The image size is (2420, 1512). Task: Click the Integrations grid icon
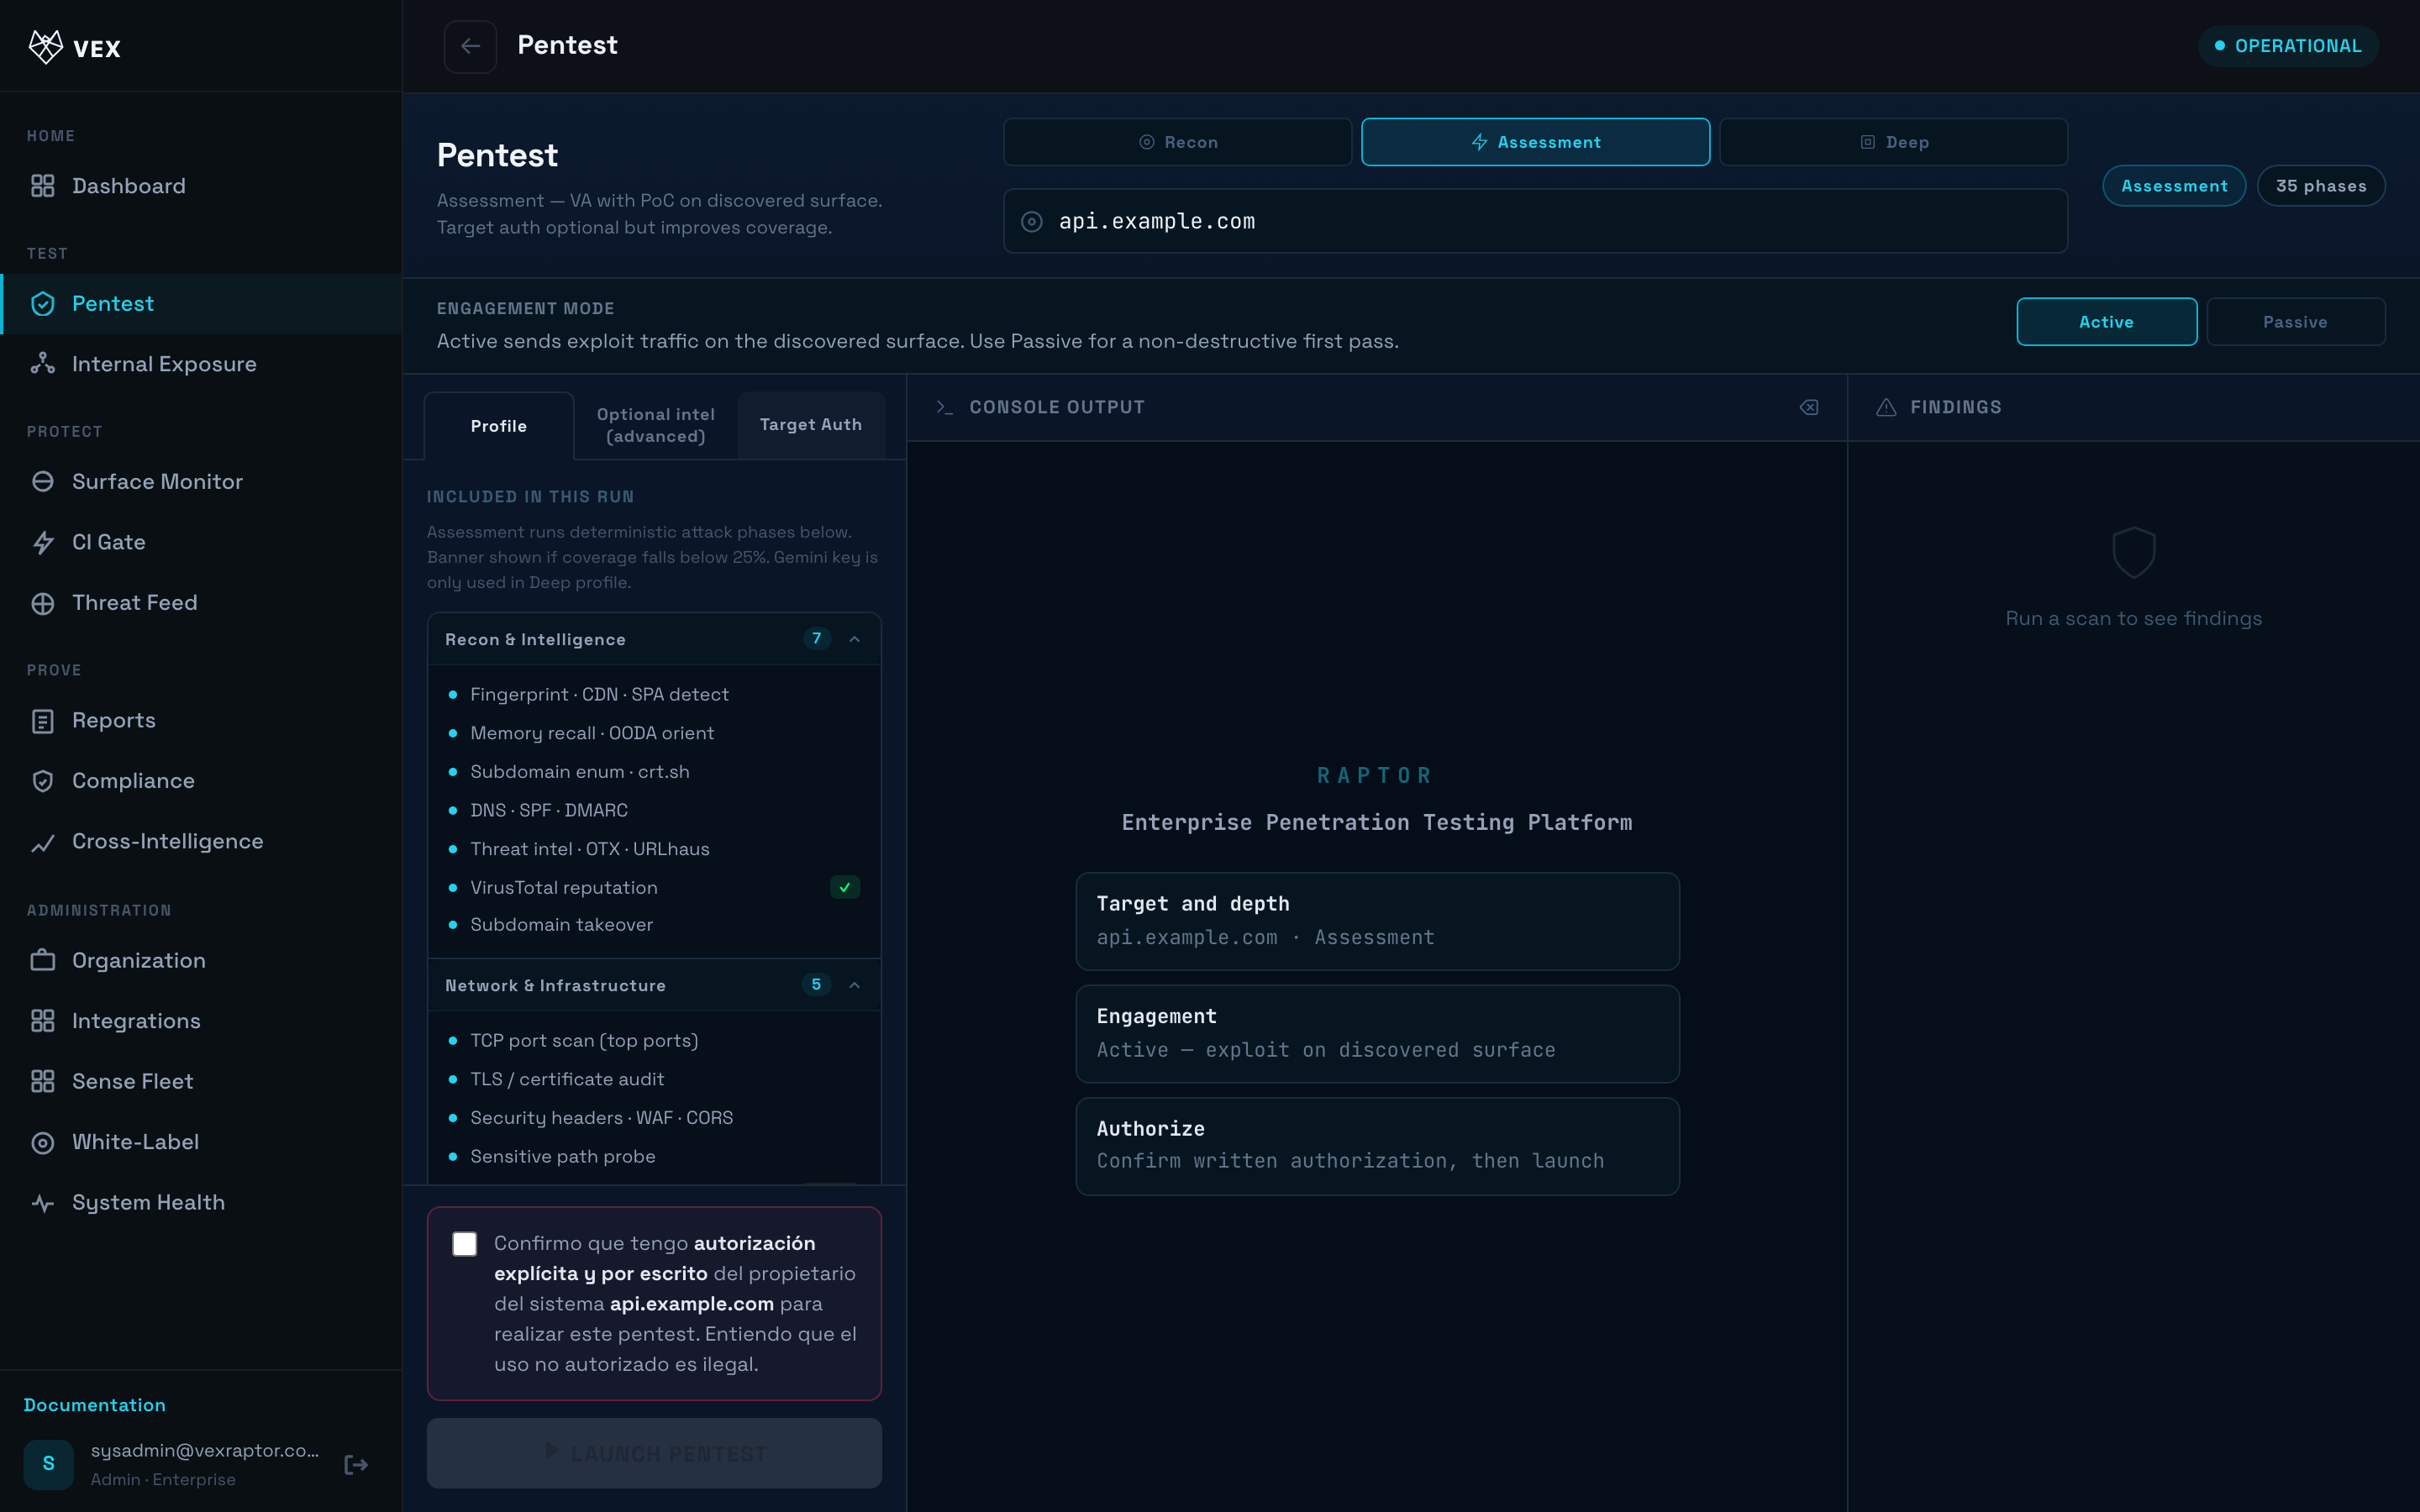(x=42, y=1021)
